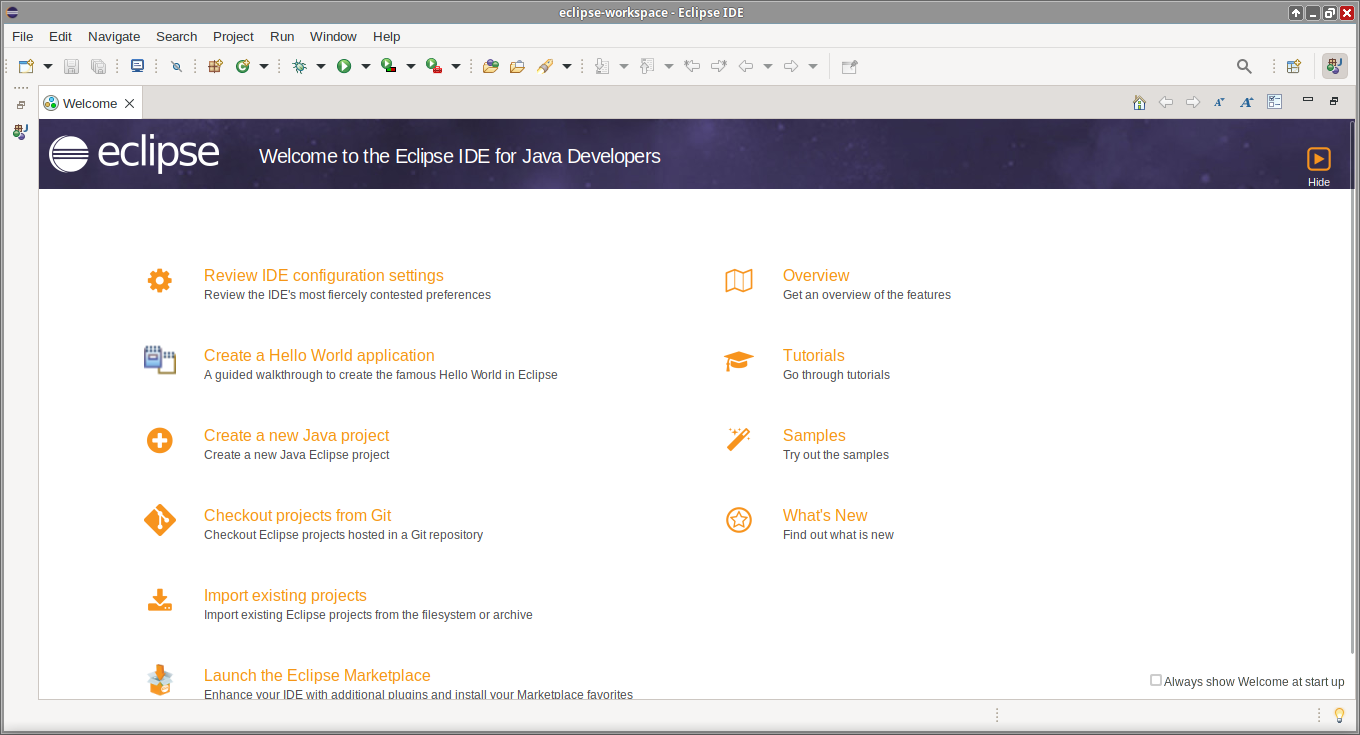The image size is (1360, 735).
Task: Click the magnifier Search icon top right
Action: coord(1244,66)
